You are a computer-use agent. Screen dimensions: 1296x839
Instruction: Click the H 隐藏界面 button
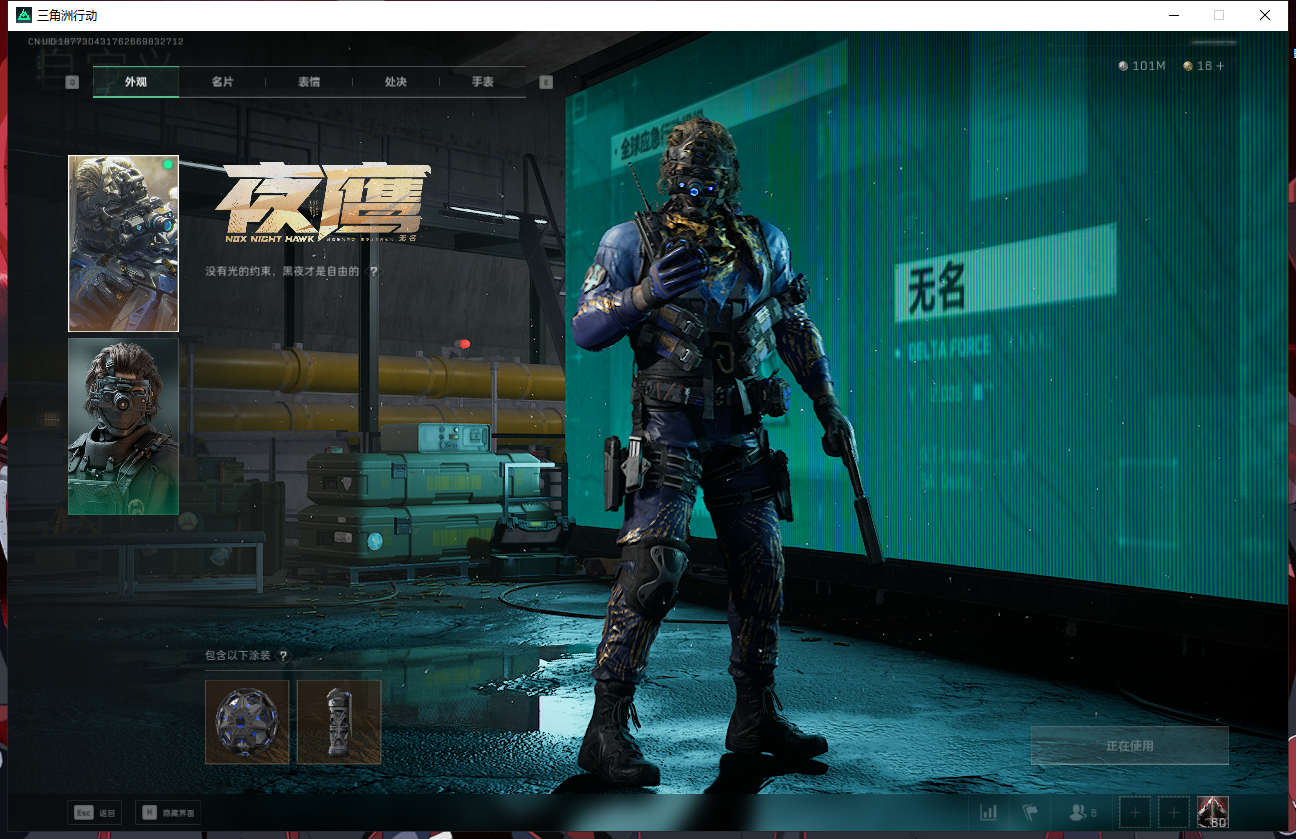(x=168, y=813)
